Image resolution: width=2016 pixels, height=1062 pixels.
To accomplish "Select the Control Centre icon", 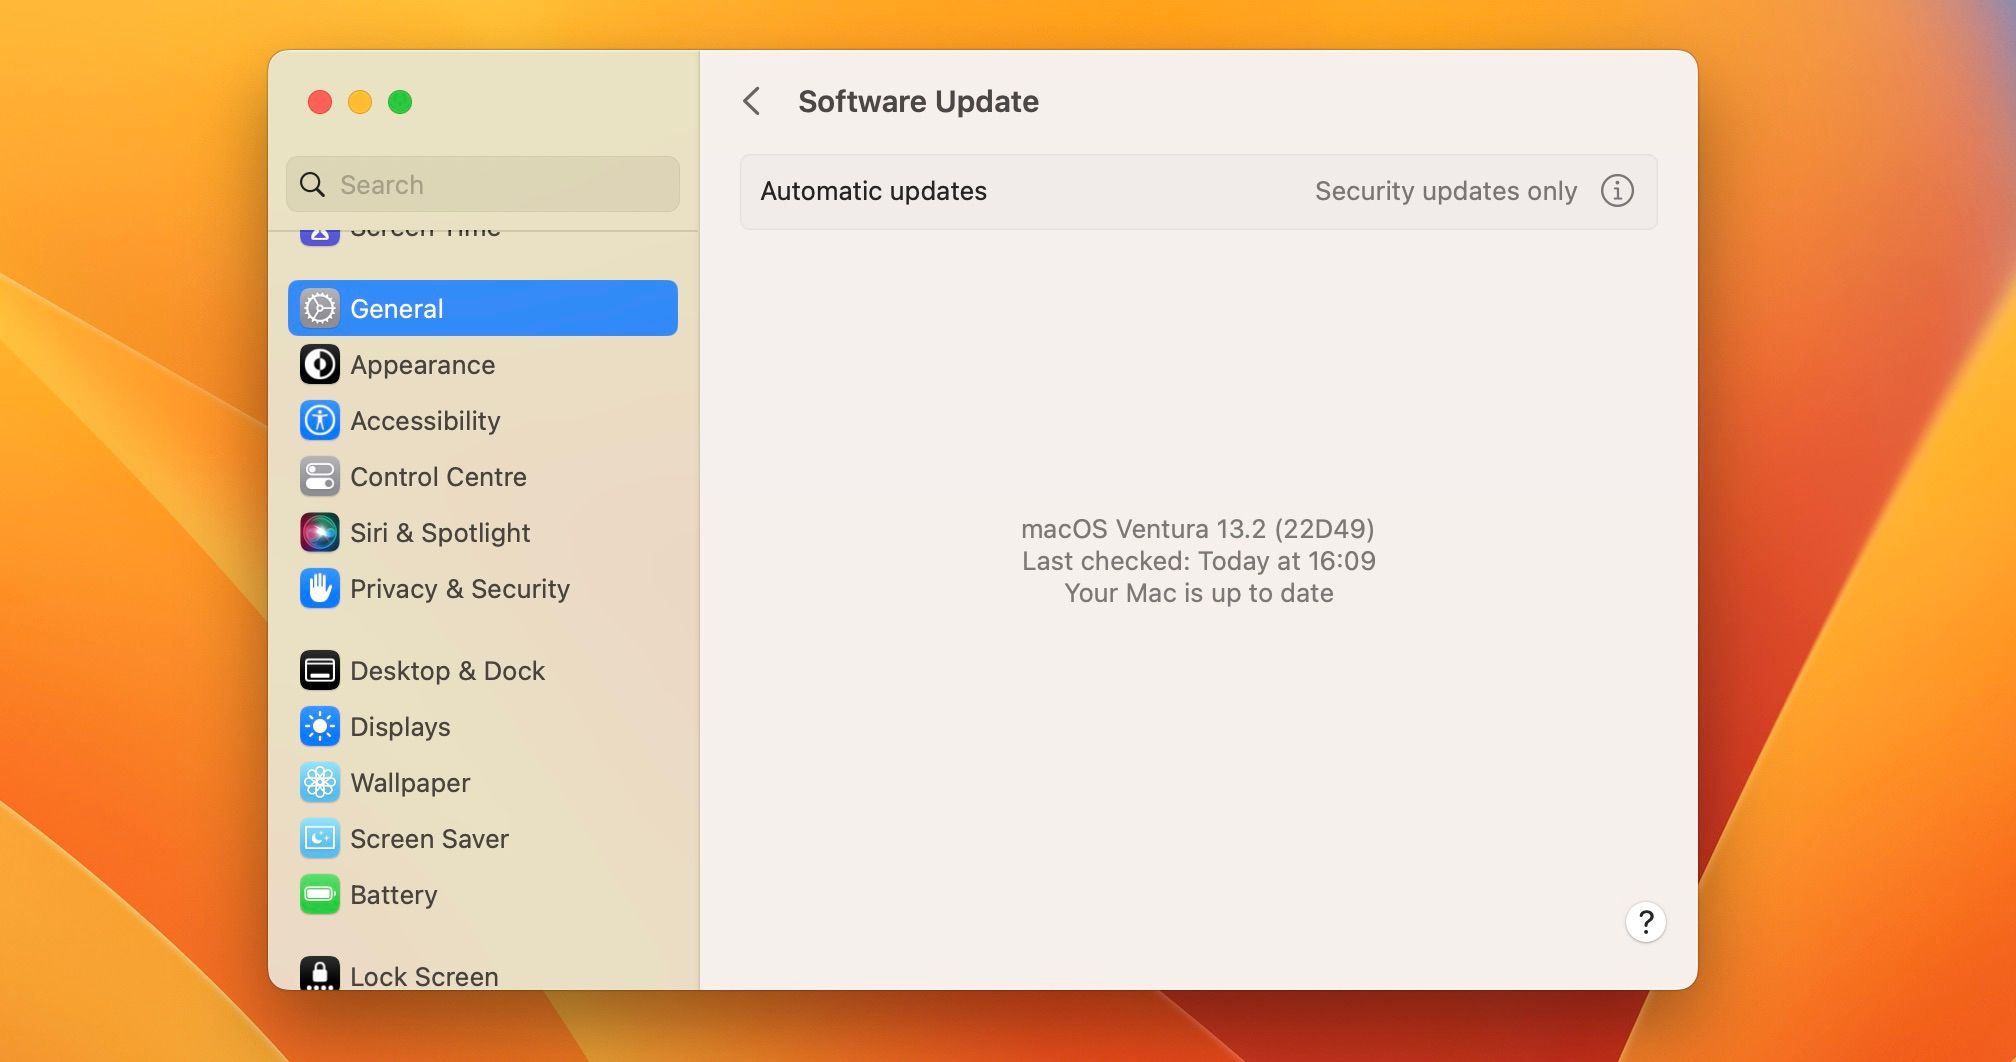I will 320,477.
